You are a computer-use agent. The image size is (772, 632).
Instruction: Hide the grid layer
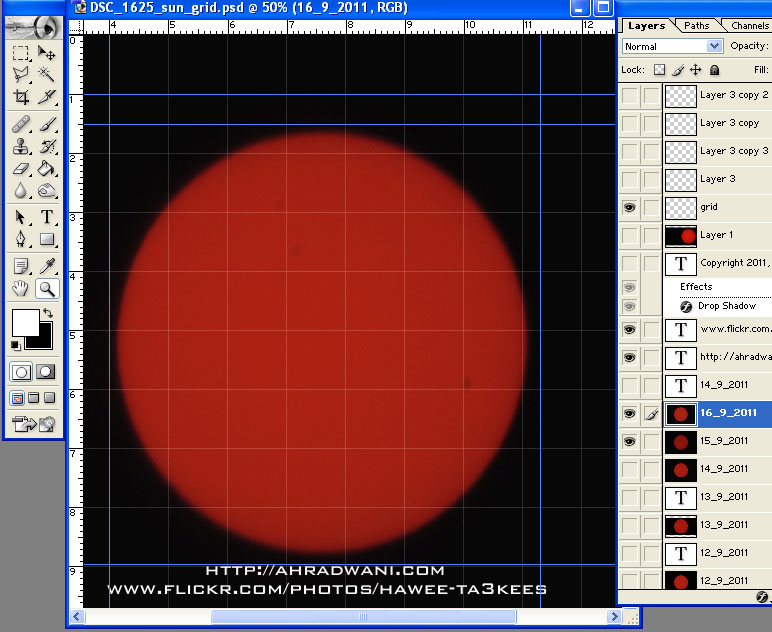point(629,207)
